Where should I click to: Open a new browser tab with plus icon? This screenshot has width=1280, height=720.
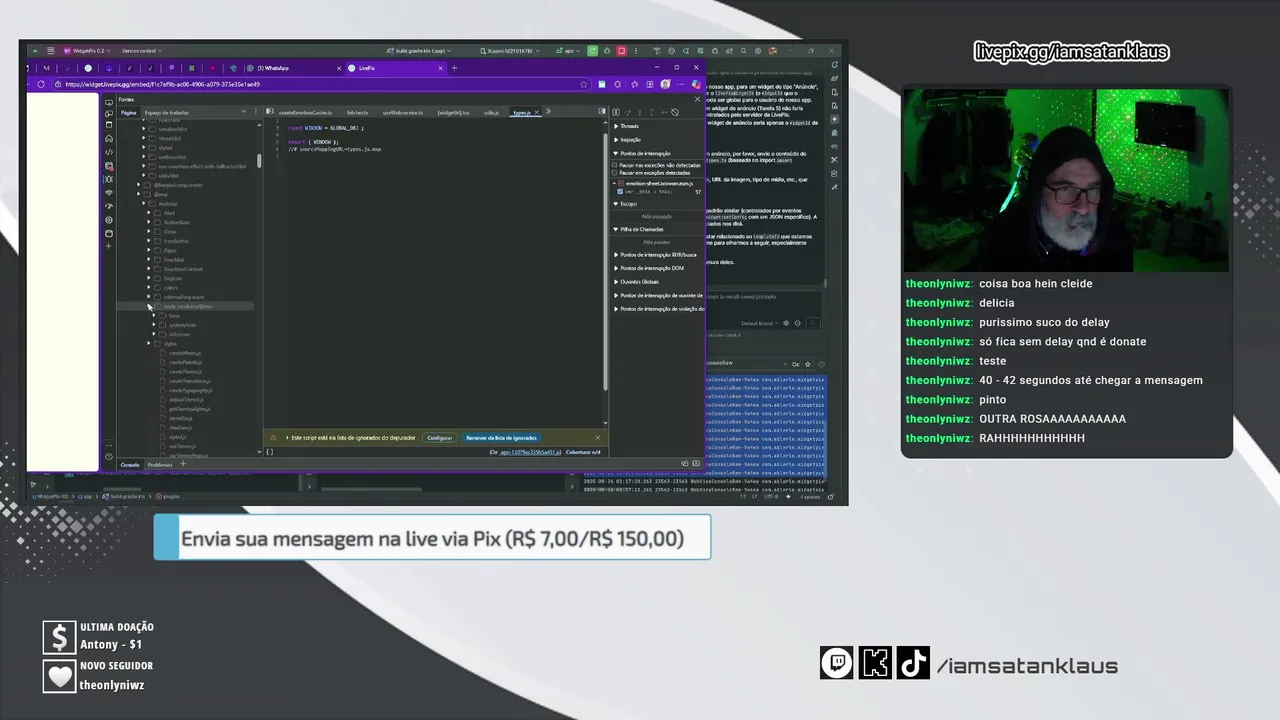pos(454,68)
